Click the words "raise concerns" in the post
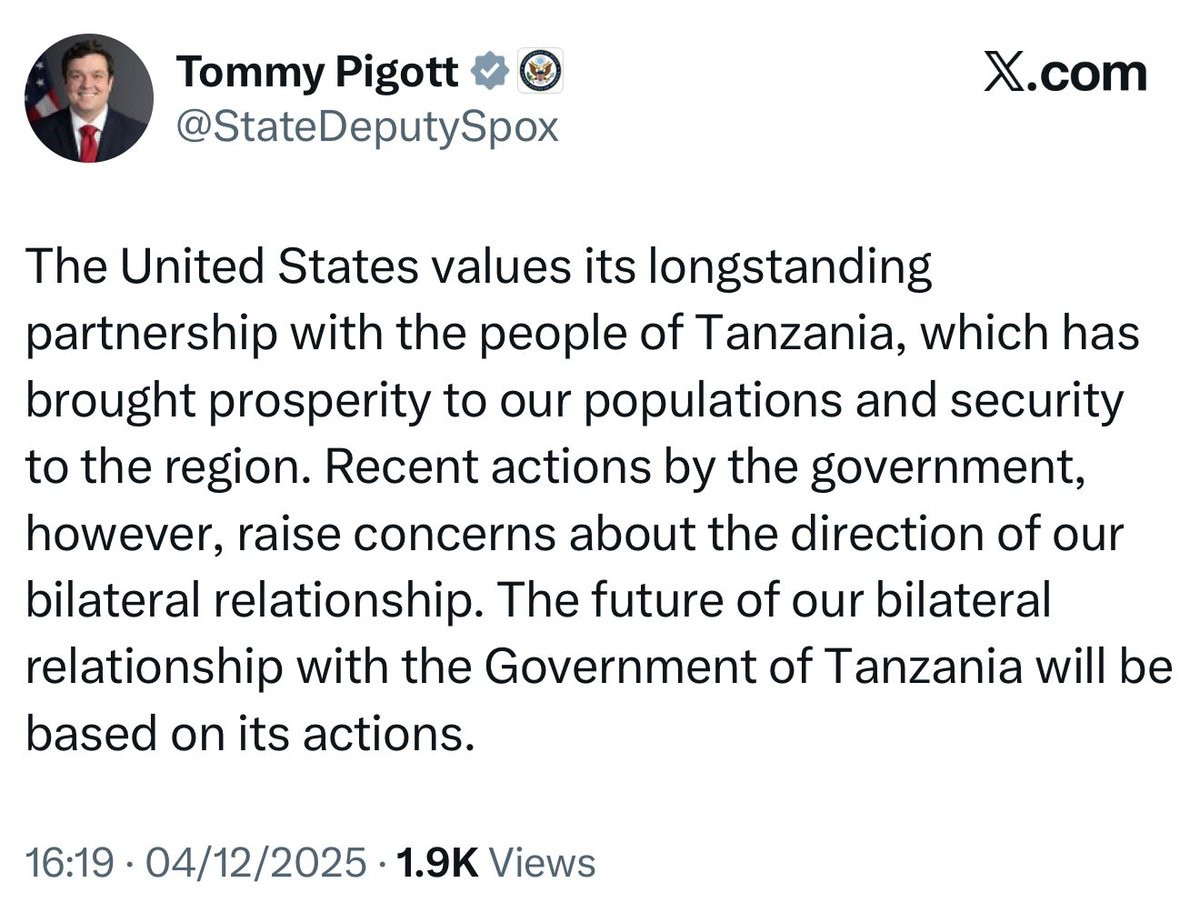Screen dimensions: 1200x923 click(x=398, y=534)
